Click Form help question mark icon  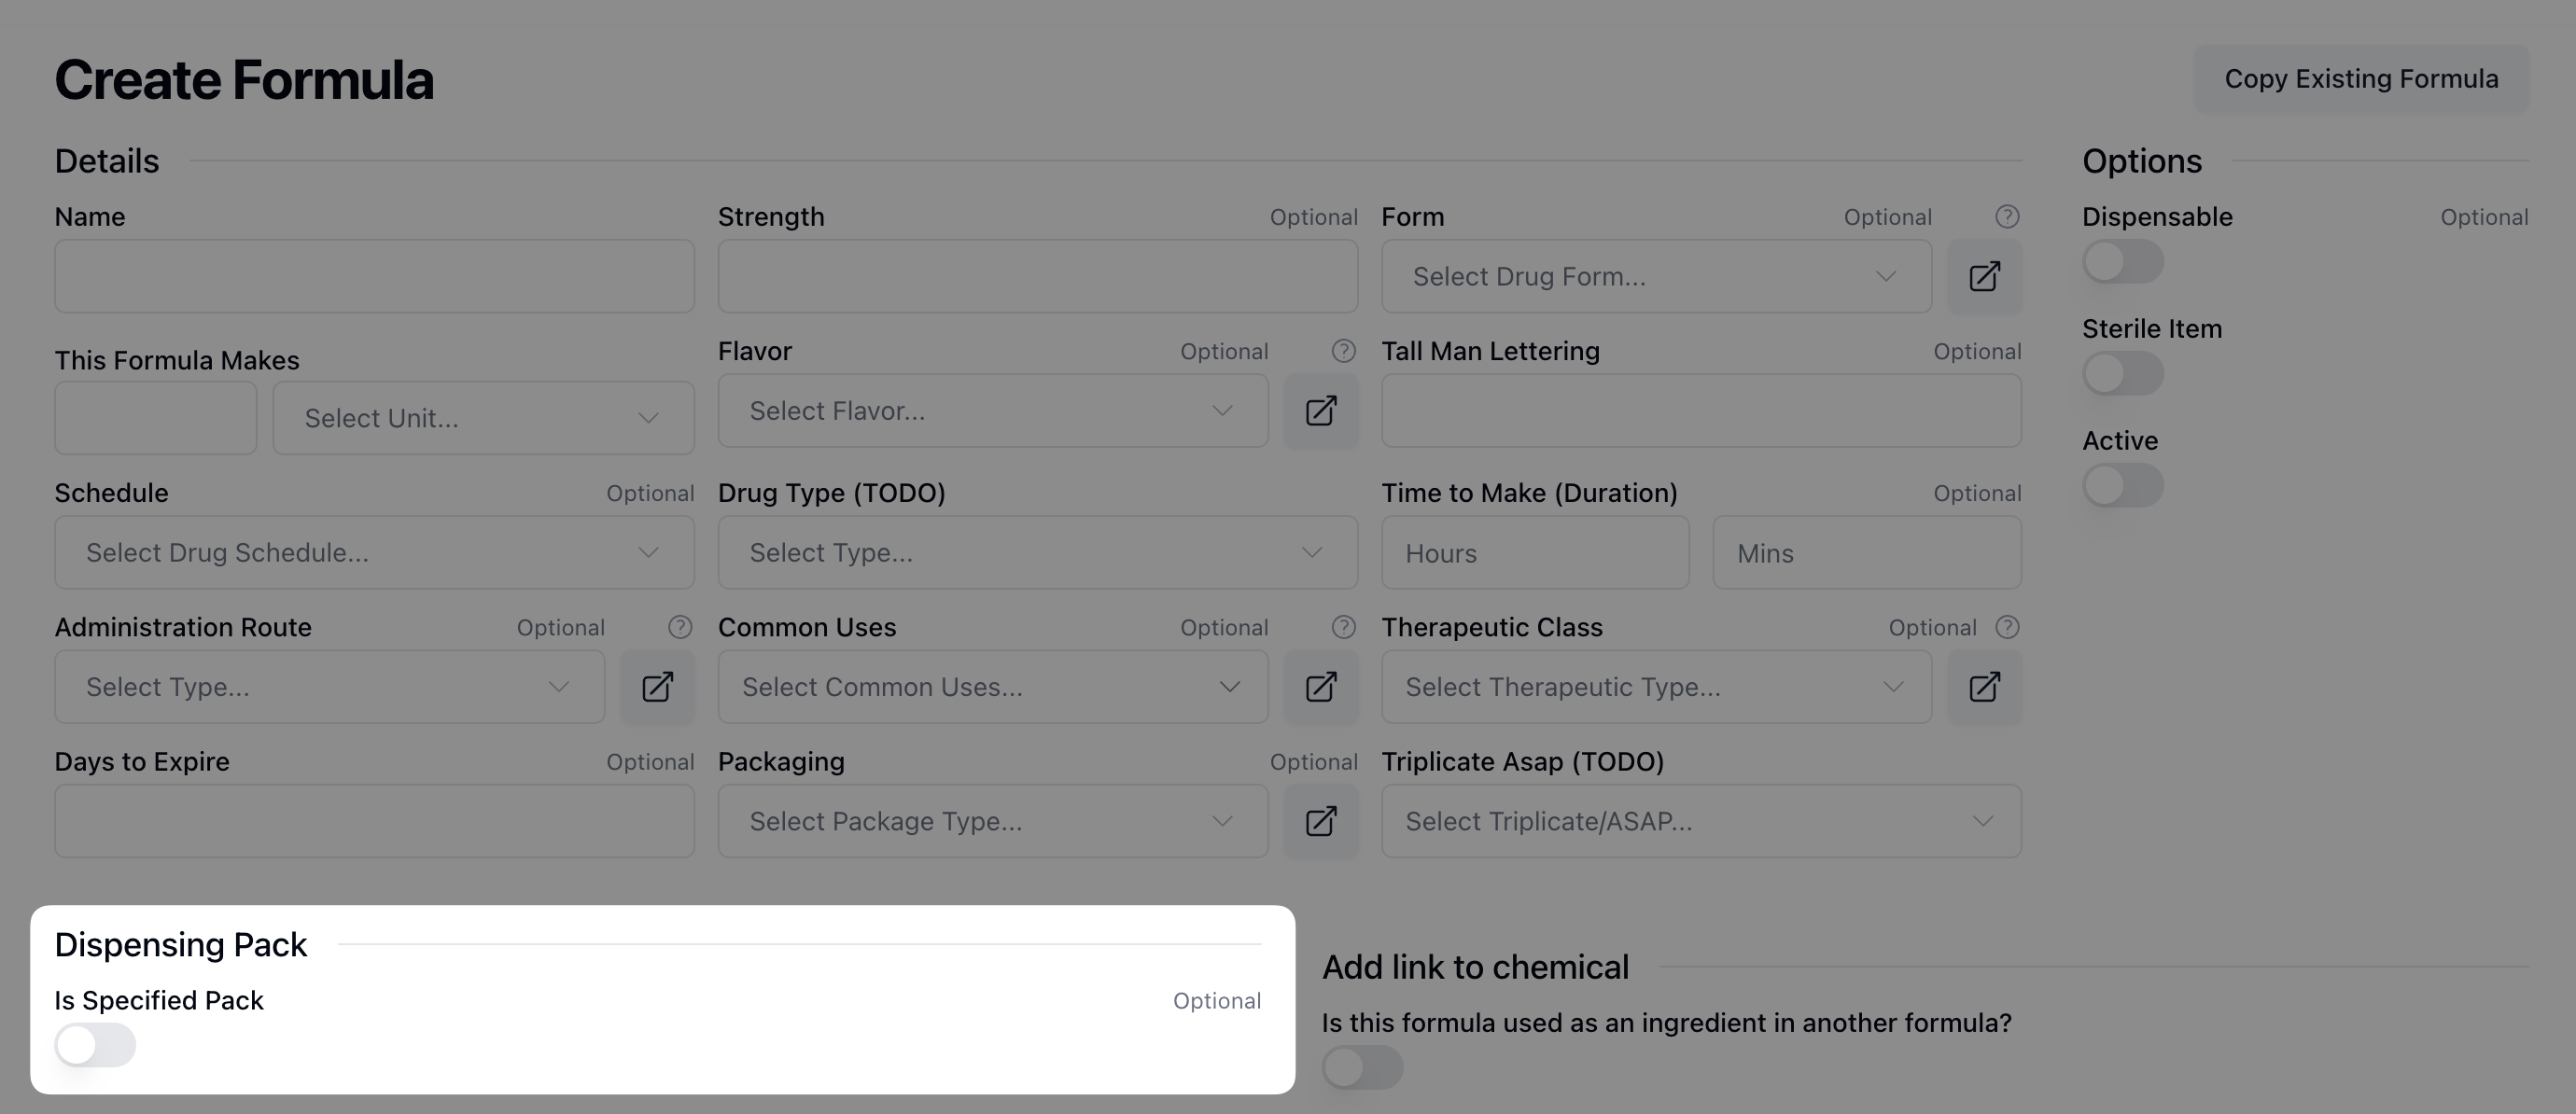[2006, 217]
